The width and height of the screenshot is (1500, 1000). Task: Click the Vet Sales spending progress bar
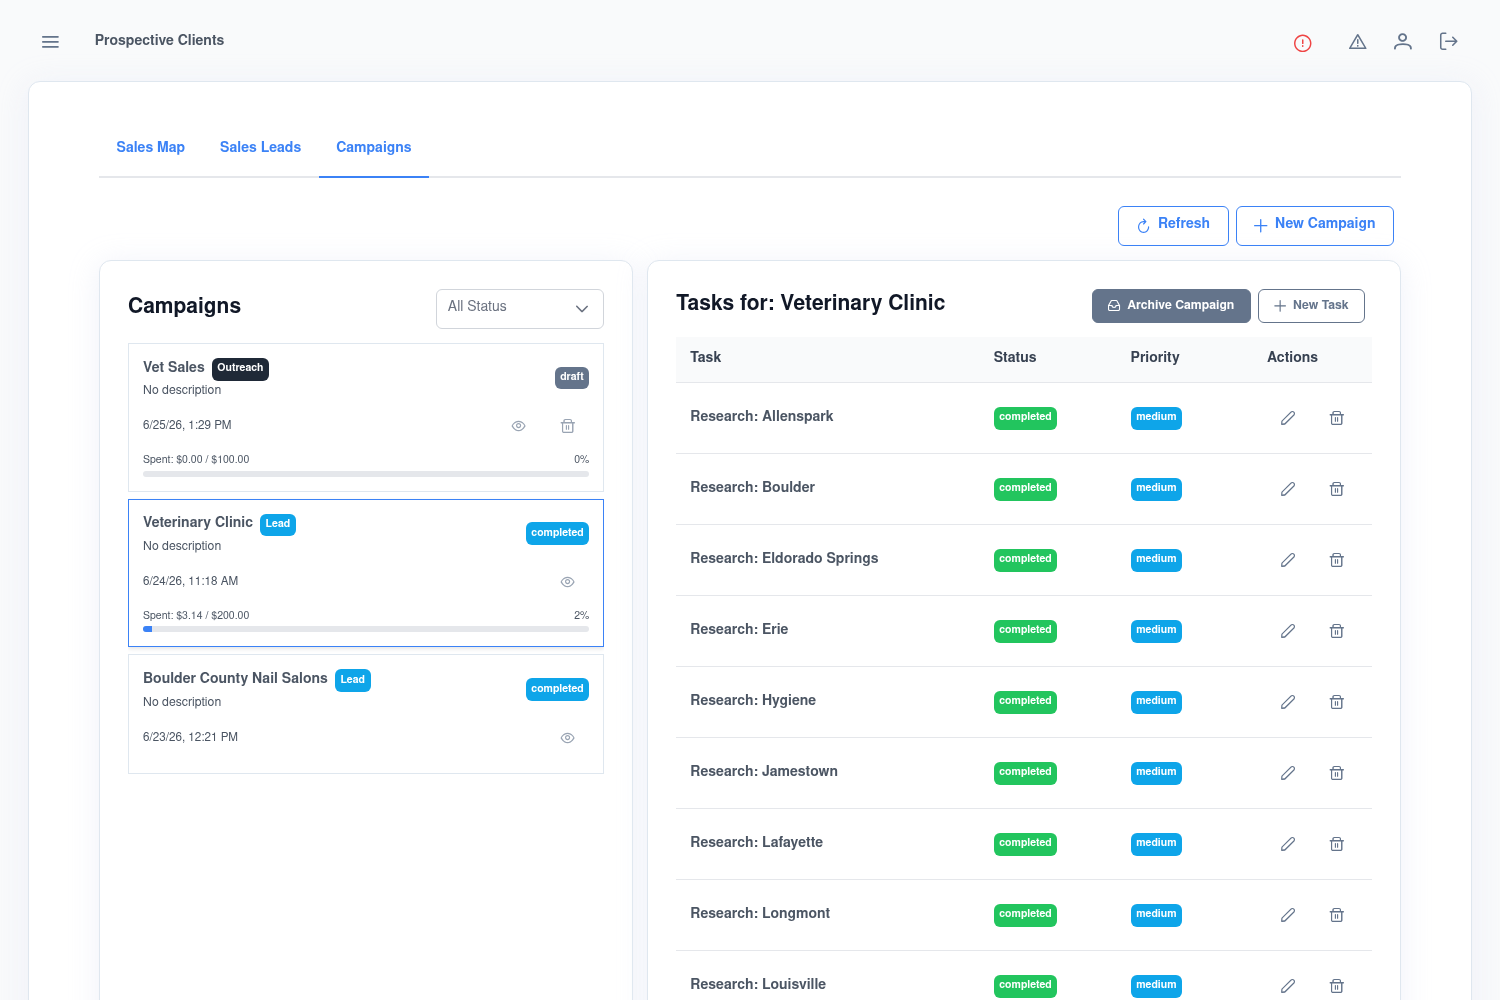click(x=366, y=474)
